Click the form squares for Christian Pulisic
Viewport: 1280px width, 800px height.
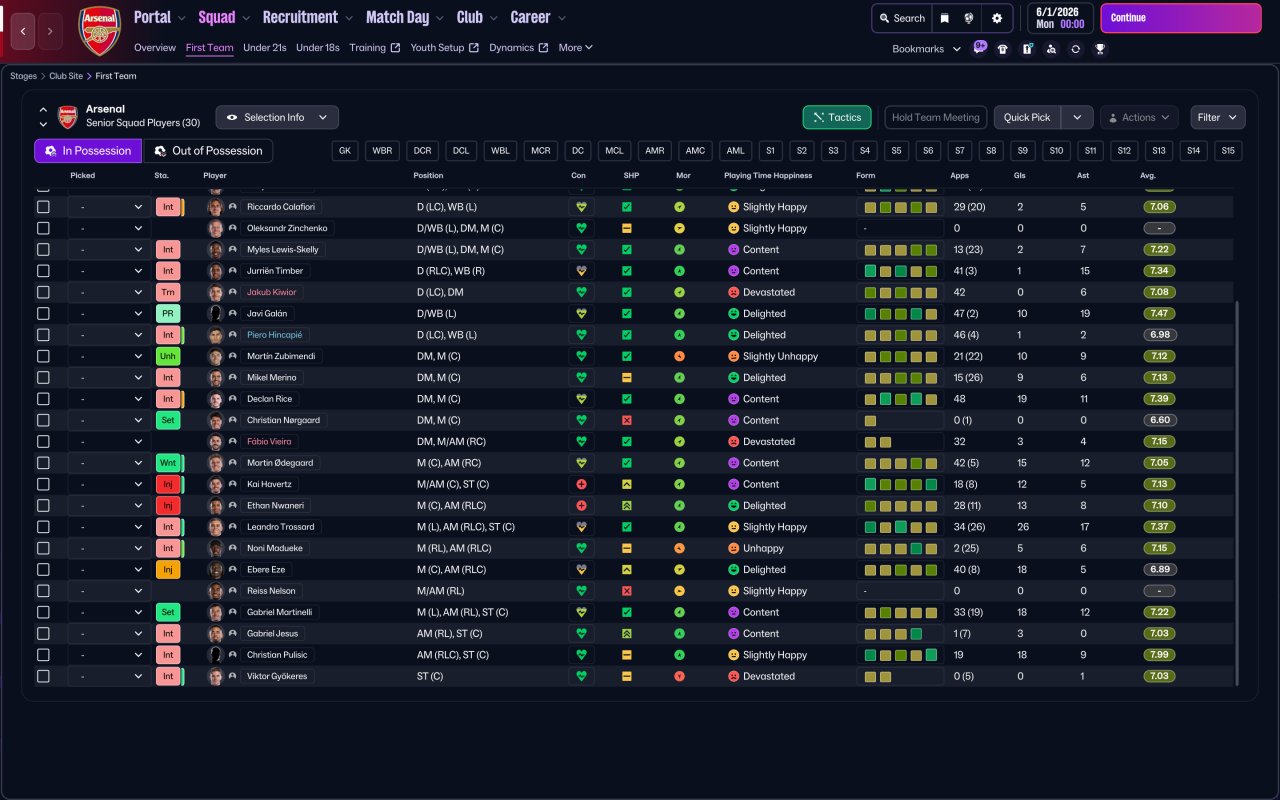coord(900,655)
